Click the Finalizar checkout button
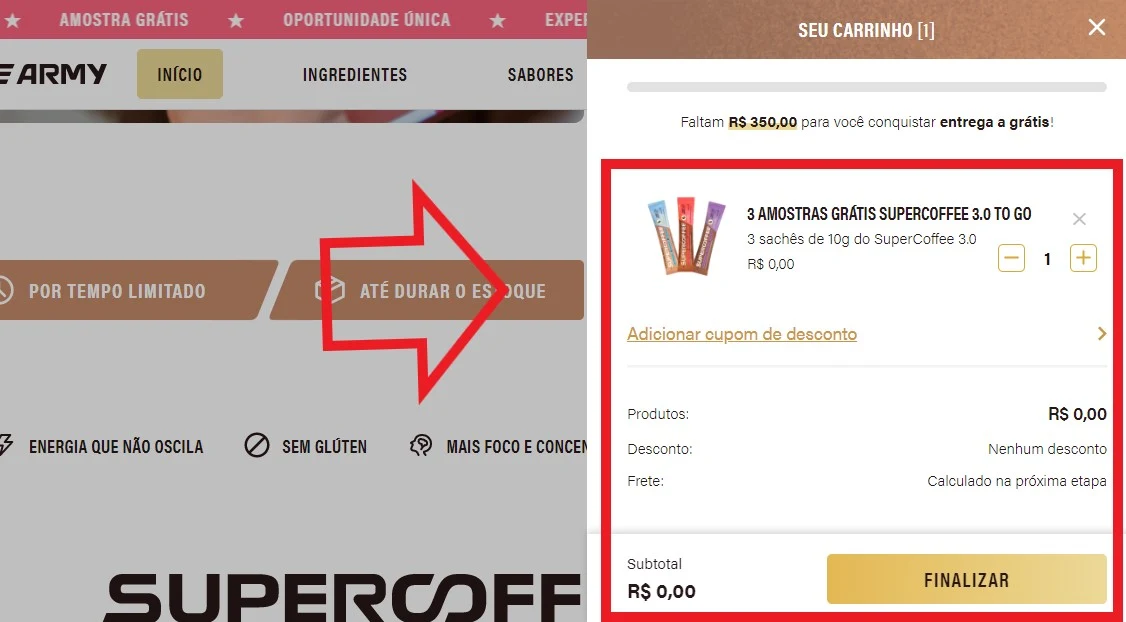This screenshot has height=622, width=1126. point(966,579)
